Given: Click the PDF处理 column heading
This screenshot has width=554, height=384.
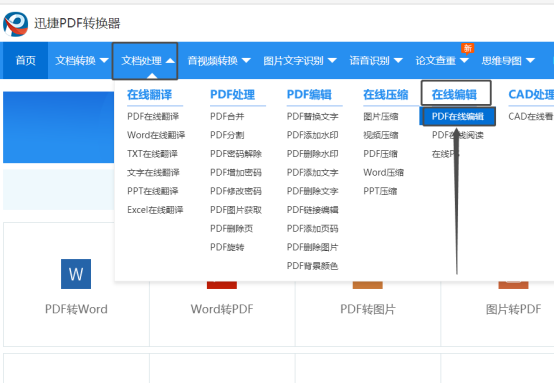Looking at the screenshot, I should click(232, 94).
